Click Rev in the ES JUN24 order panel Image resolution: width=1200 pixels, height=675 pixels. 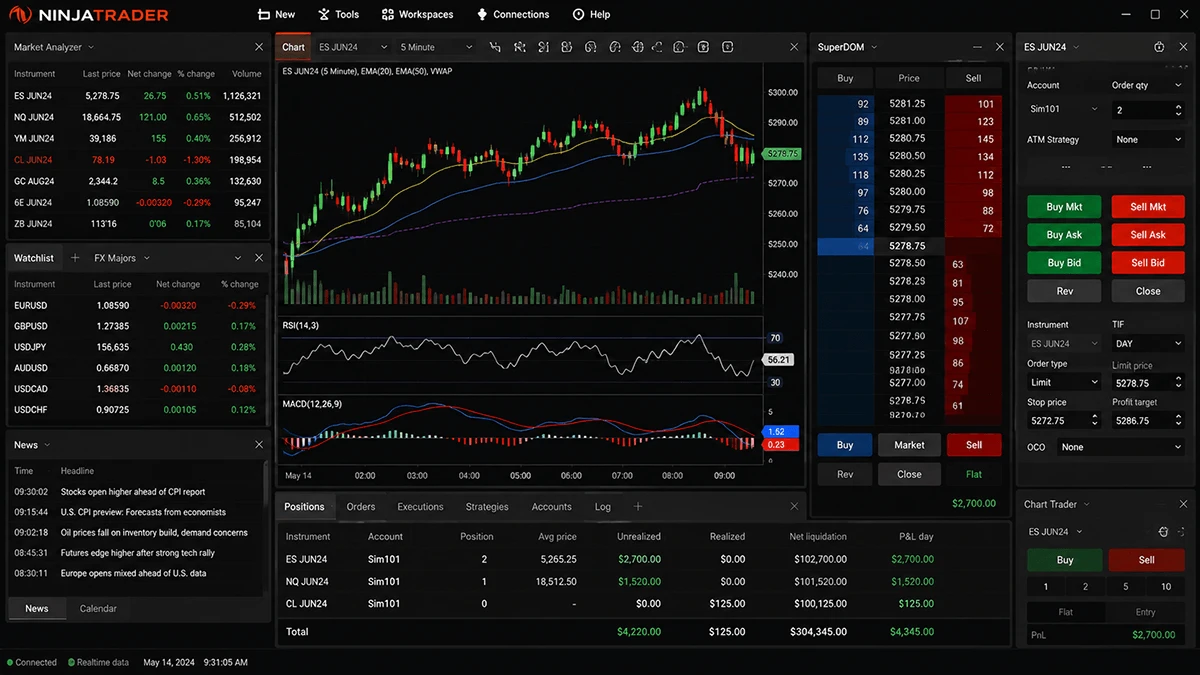coord(1064,291)
